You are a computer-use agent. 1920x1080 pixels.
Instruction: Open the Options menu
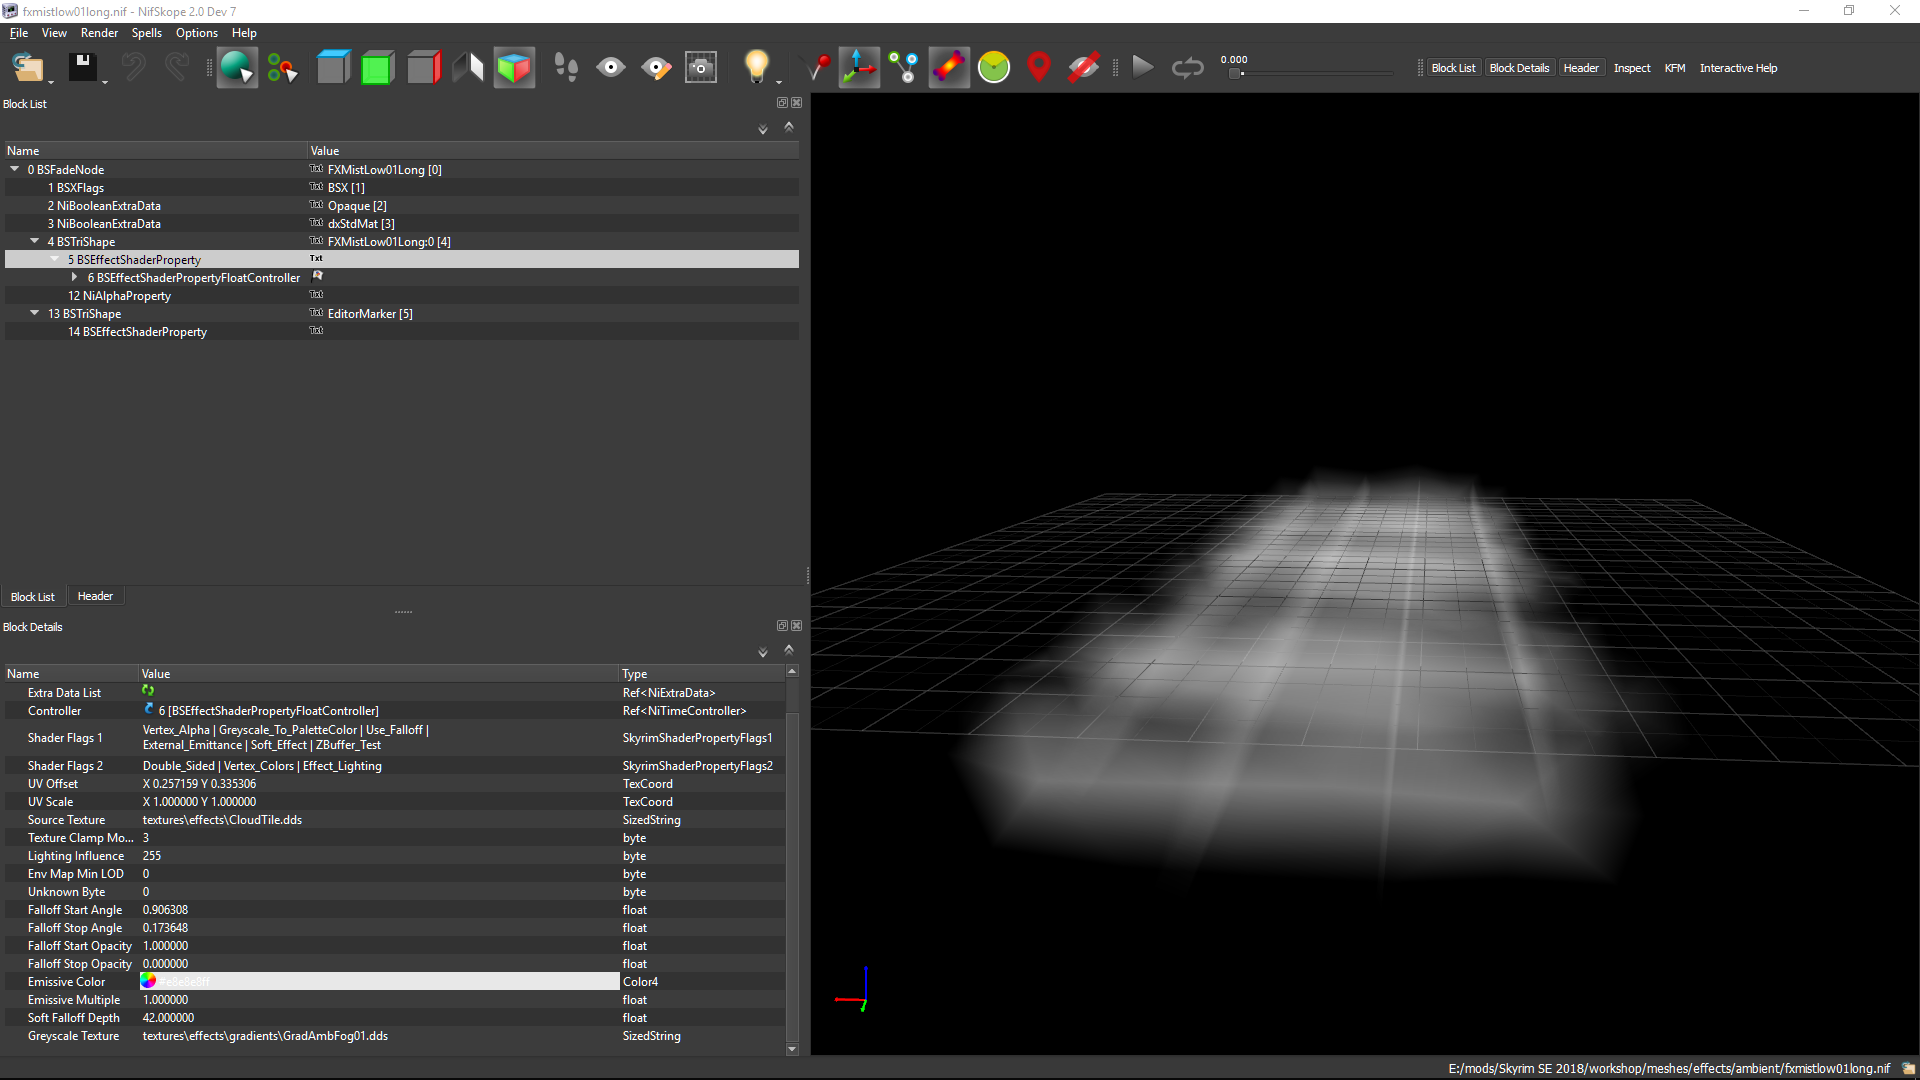pos(197,33)
